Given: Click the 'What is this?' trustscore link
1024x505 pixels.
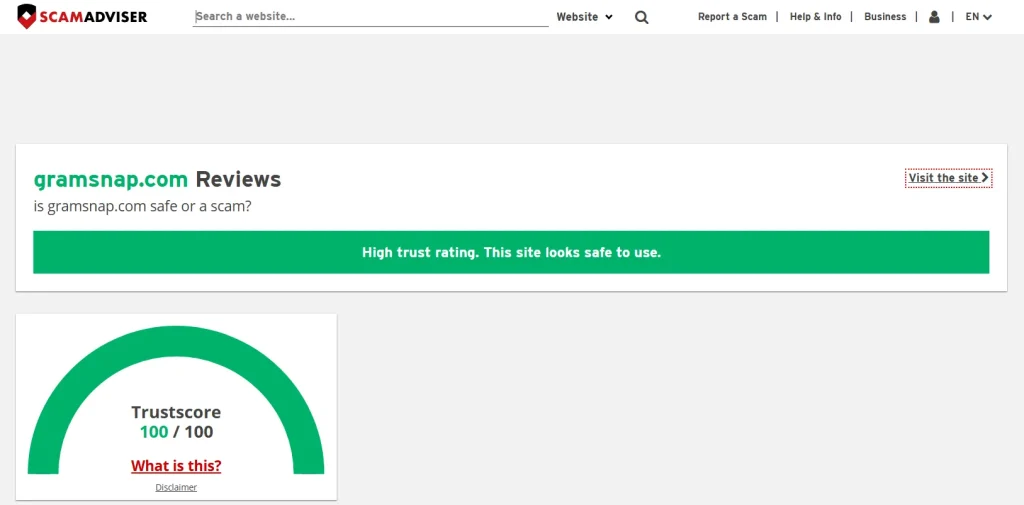Looking at the screenshot, I should 176,466.
